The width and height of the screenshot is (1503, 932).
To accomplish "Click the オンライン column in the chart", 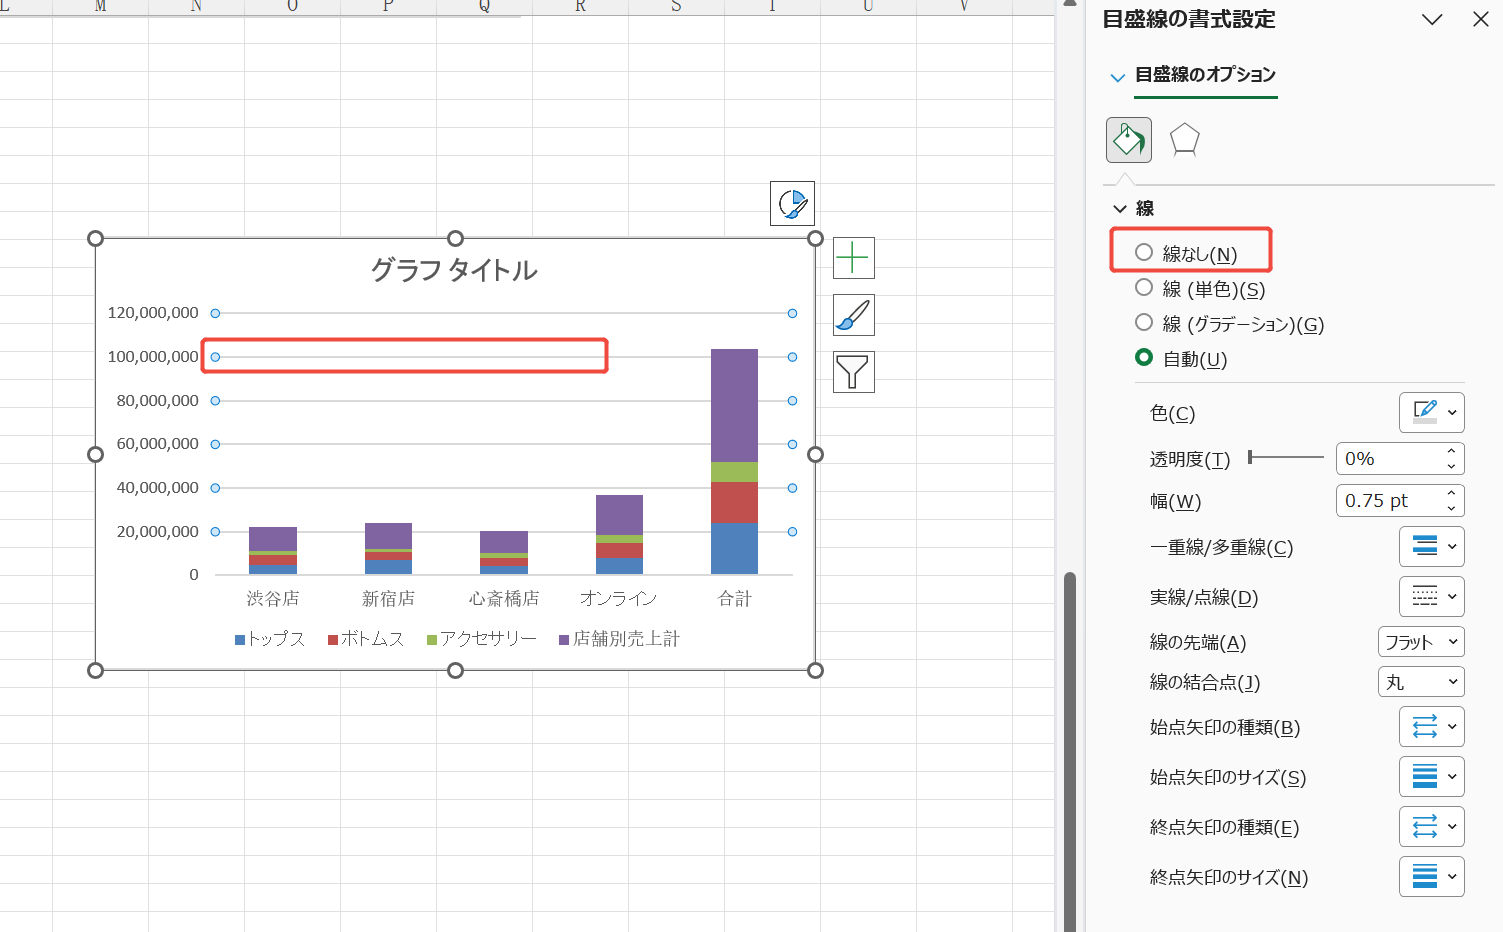I will pos(619,534).
